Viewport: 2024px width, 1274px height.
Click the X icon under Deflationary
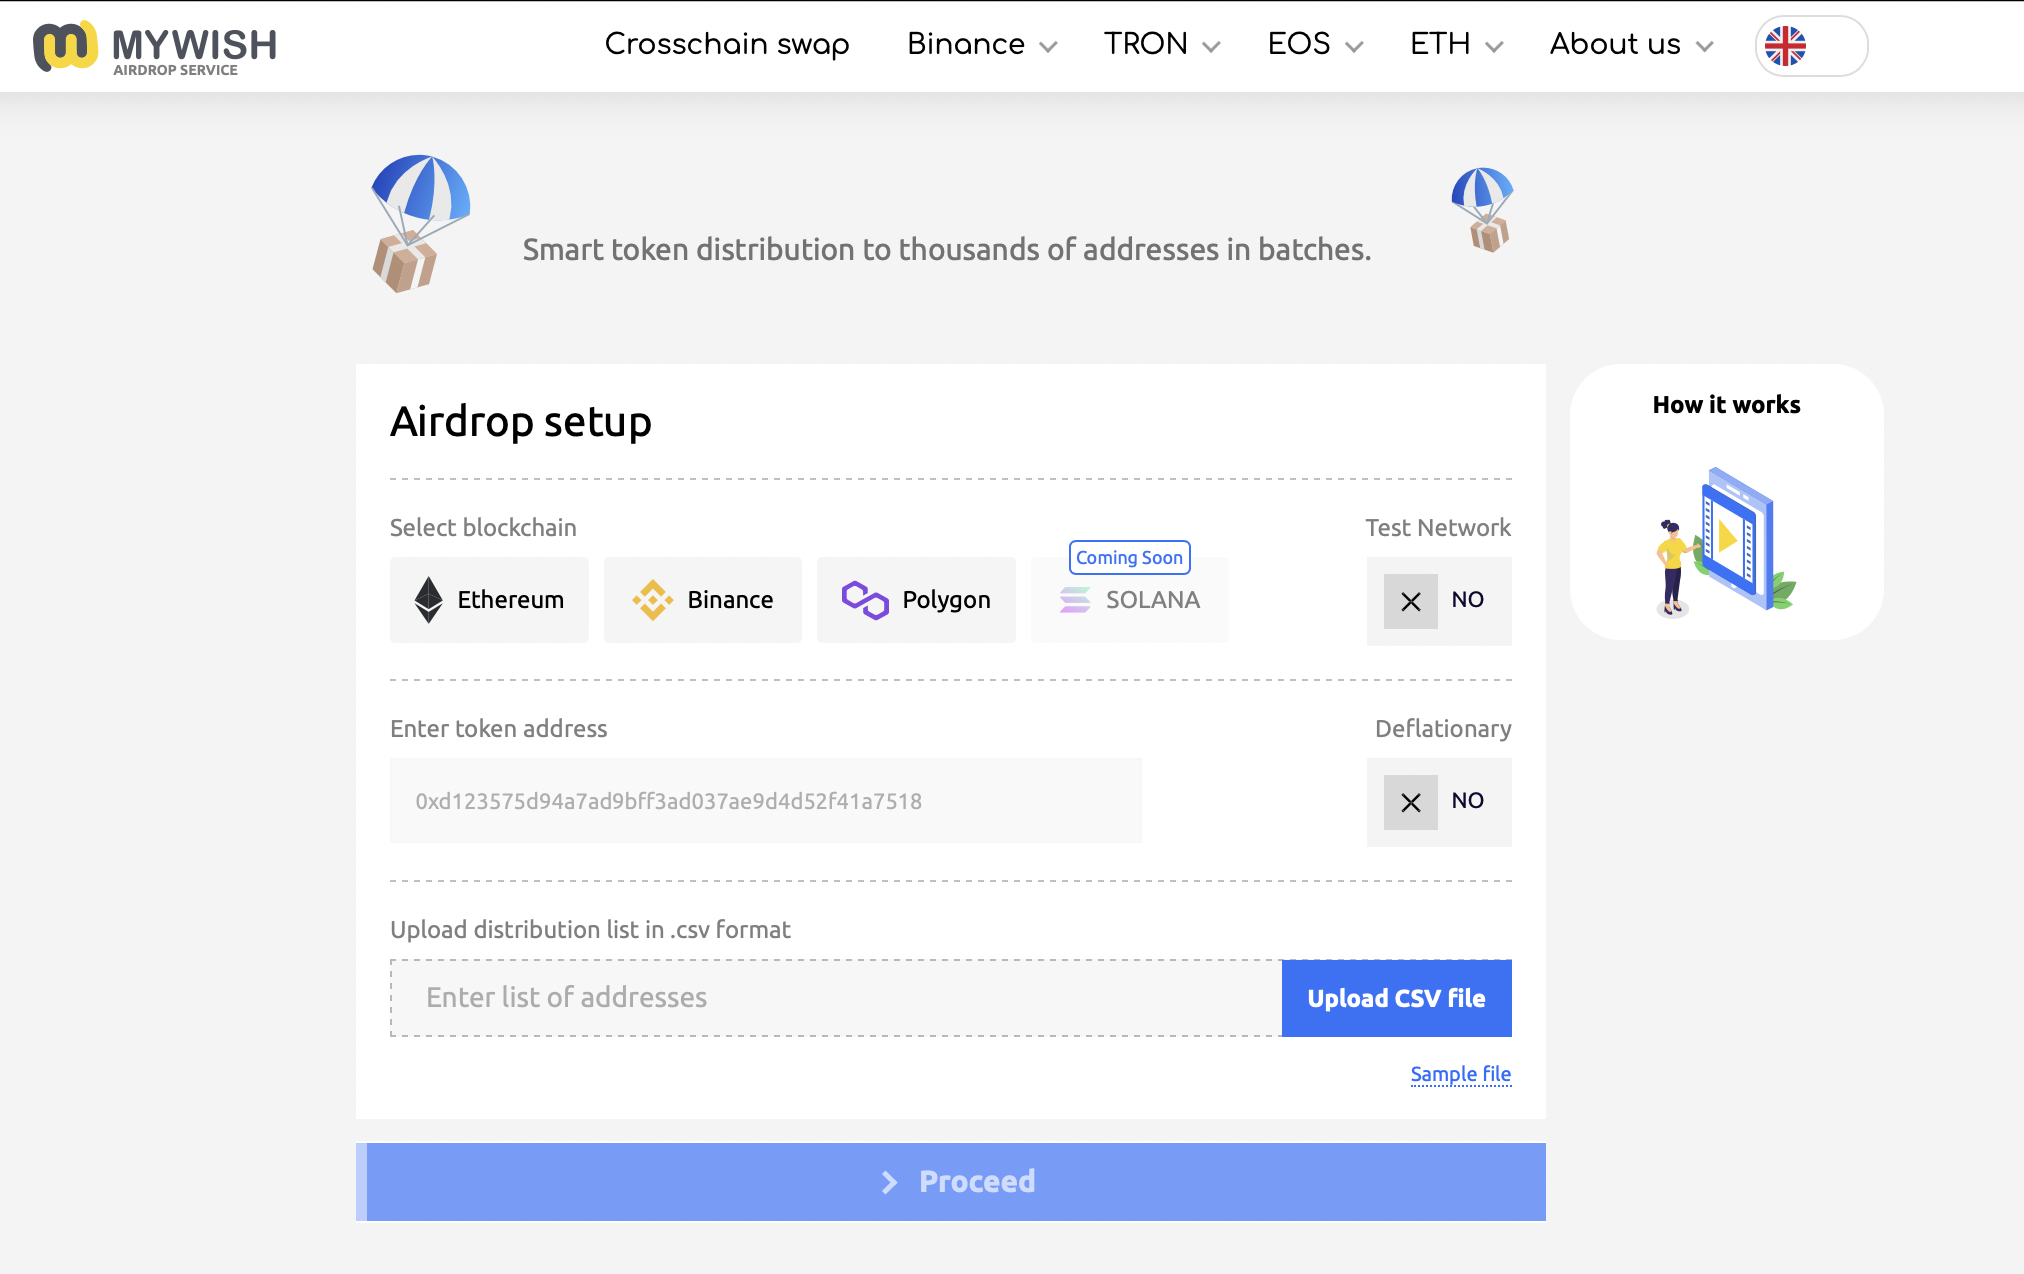(1411, 802)
